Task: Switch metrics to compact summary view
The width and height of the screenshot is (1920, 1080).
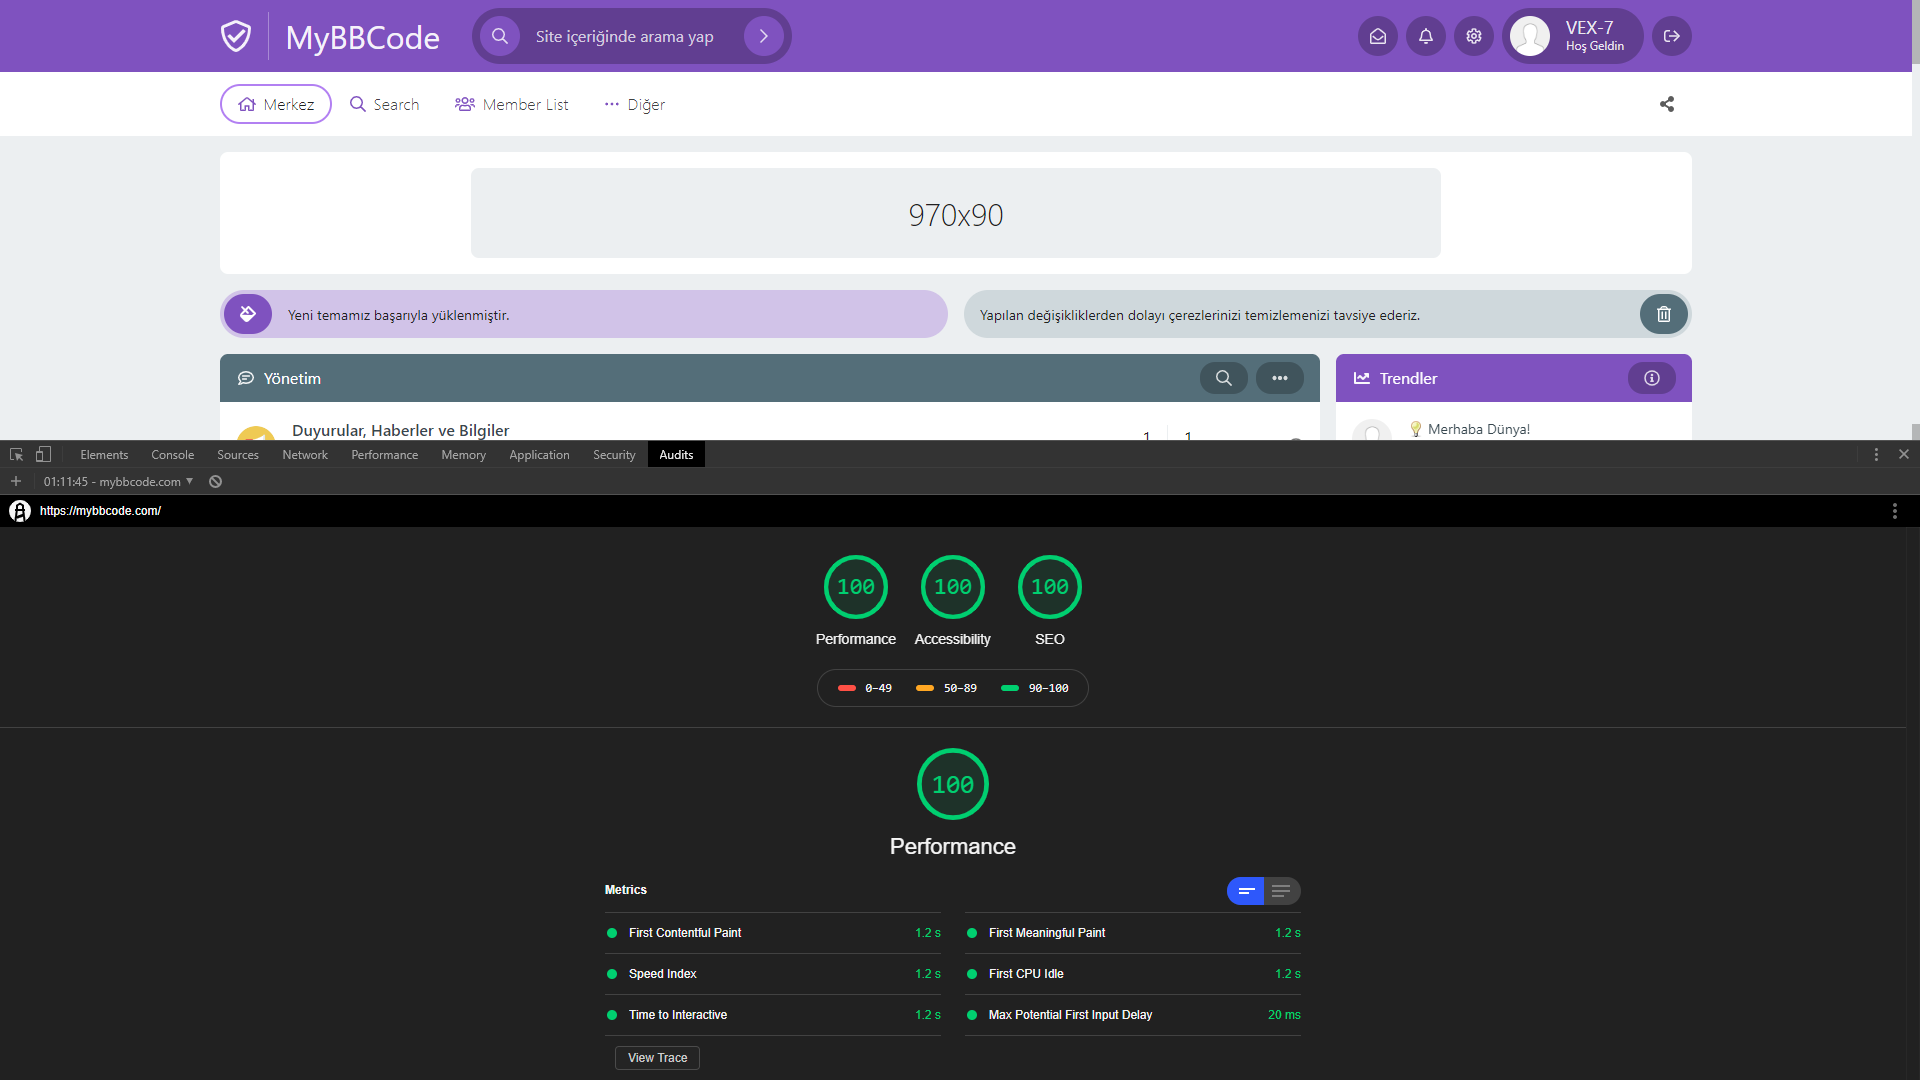Action: coord(1246,891)
